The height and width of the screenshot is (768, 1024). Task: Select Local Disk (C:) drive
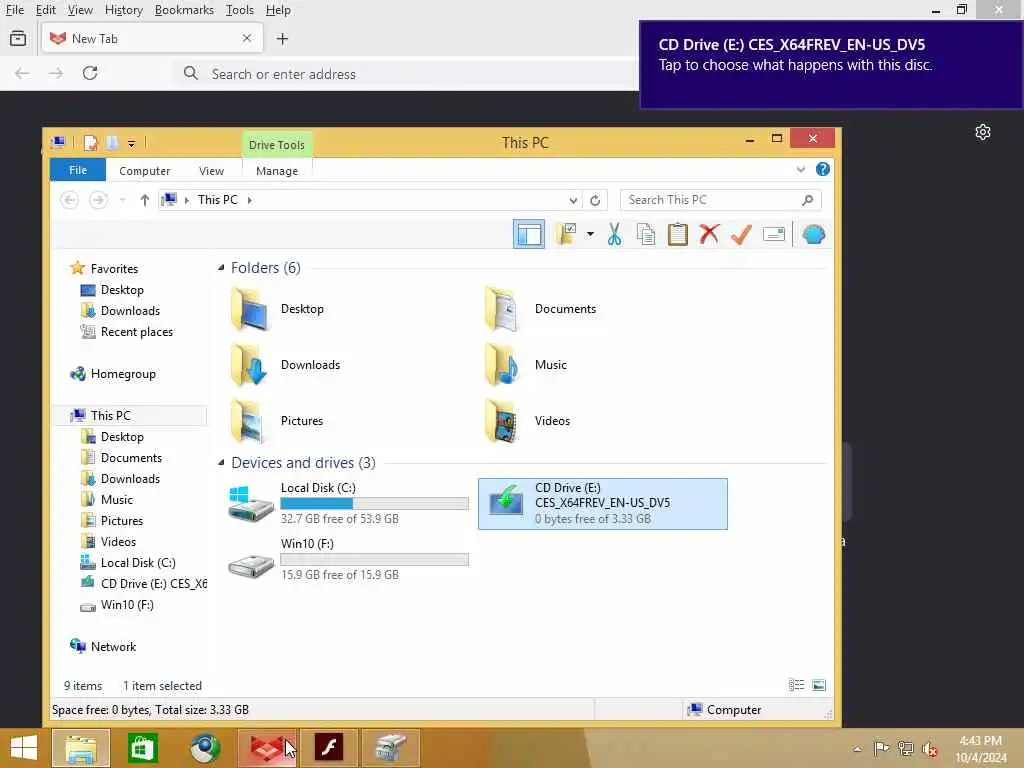click(x=347, y=504)
